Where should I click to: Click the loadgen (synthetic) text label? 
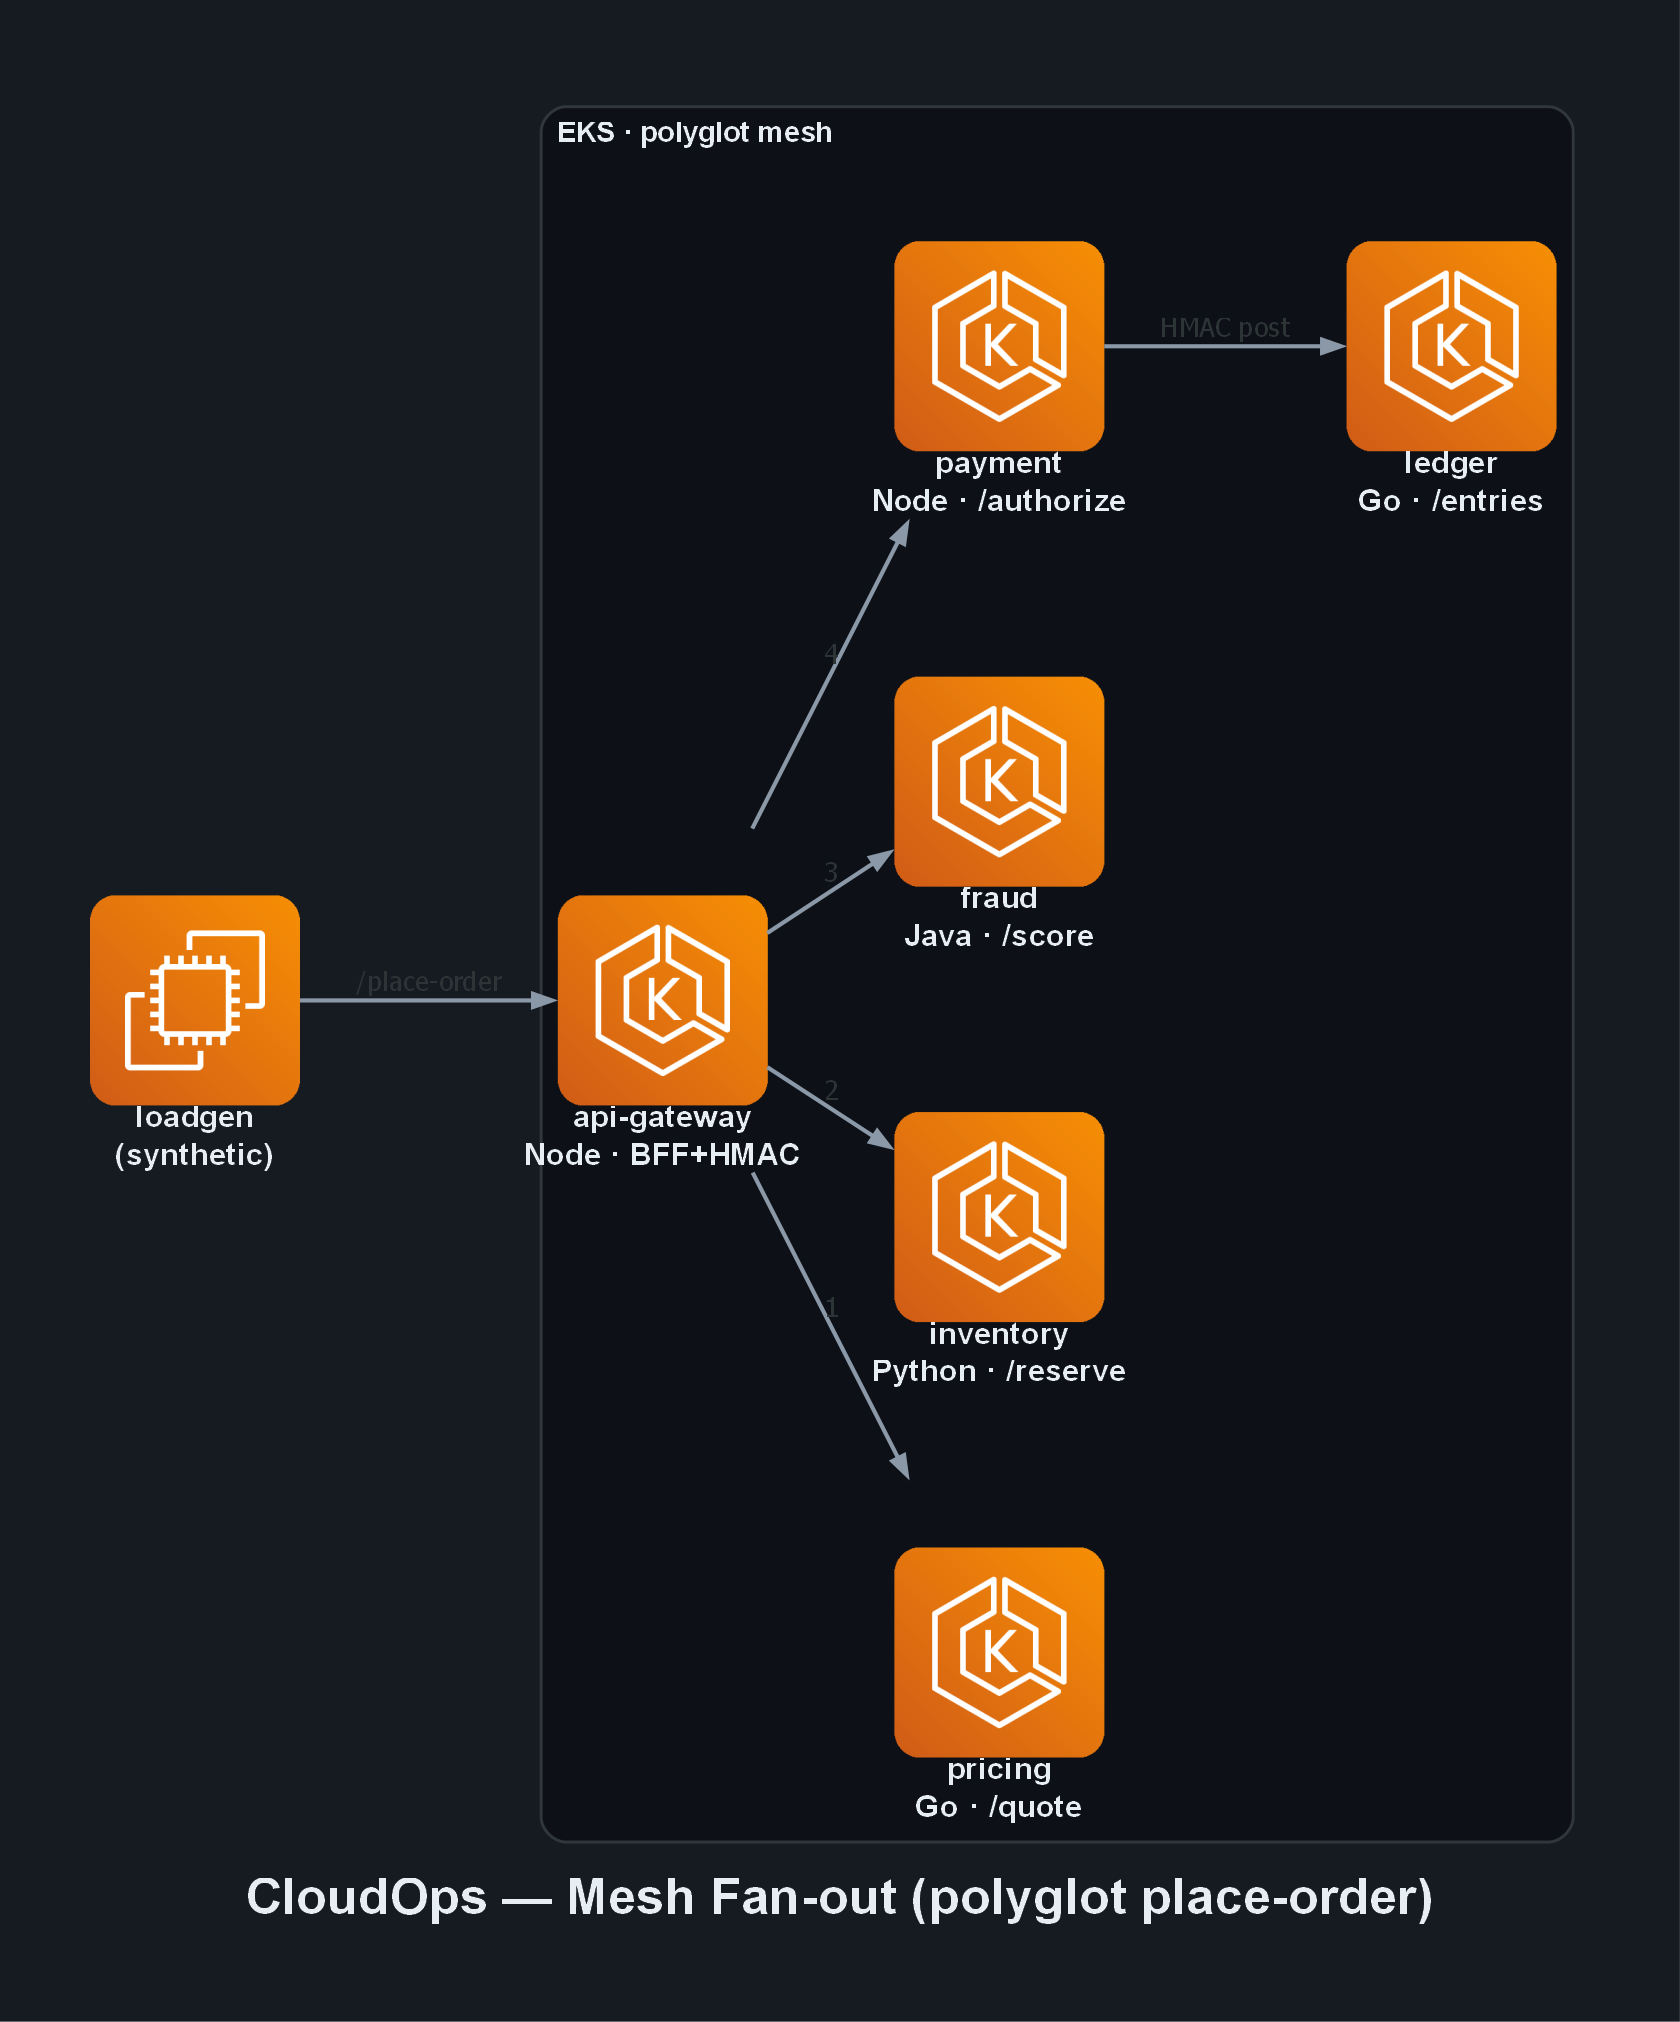click(194, 1136)
